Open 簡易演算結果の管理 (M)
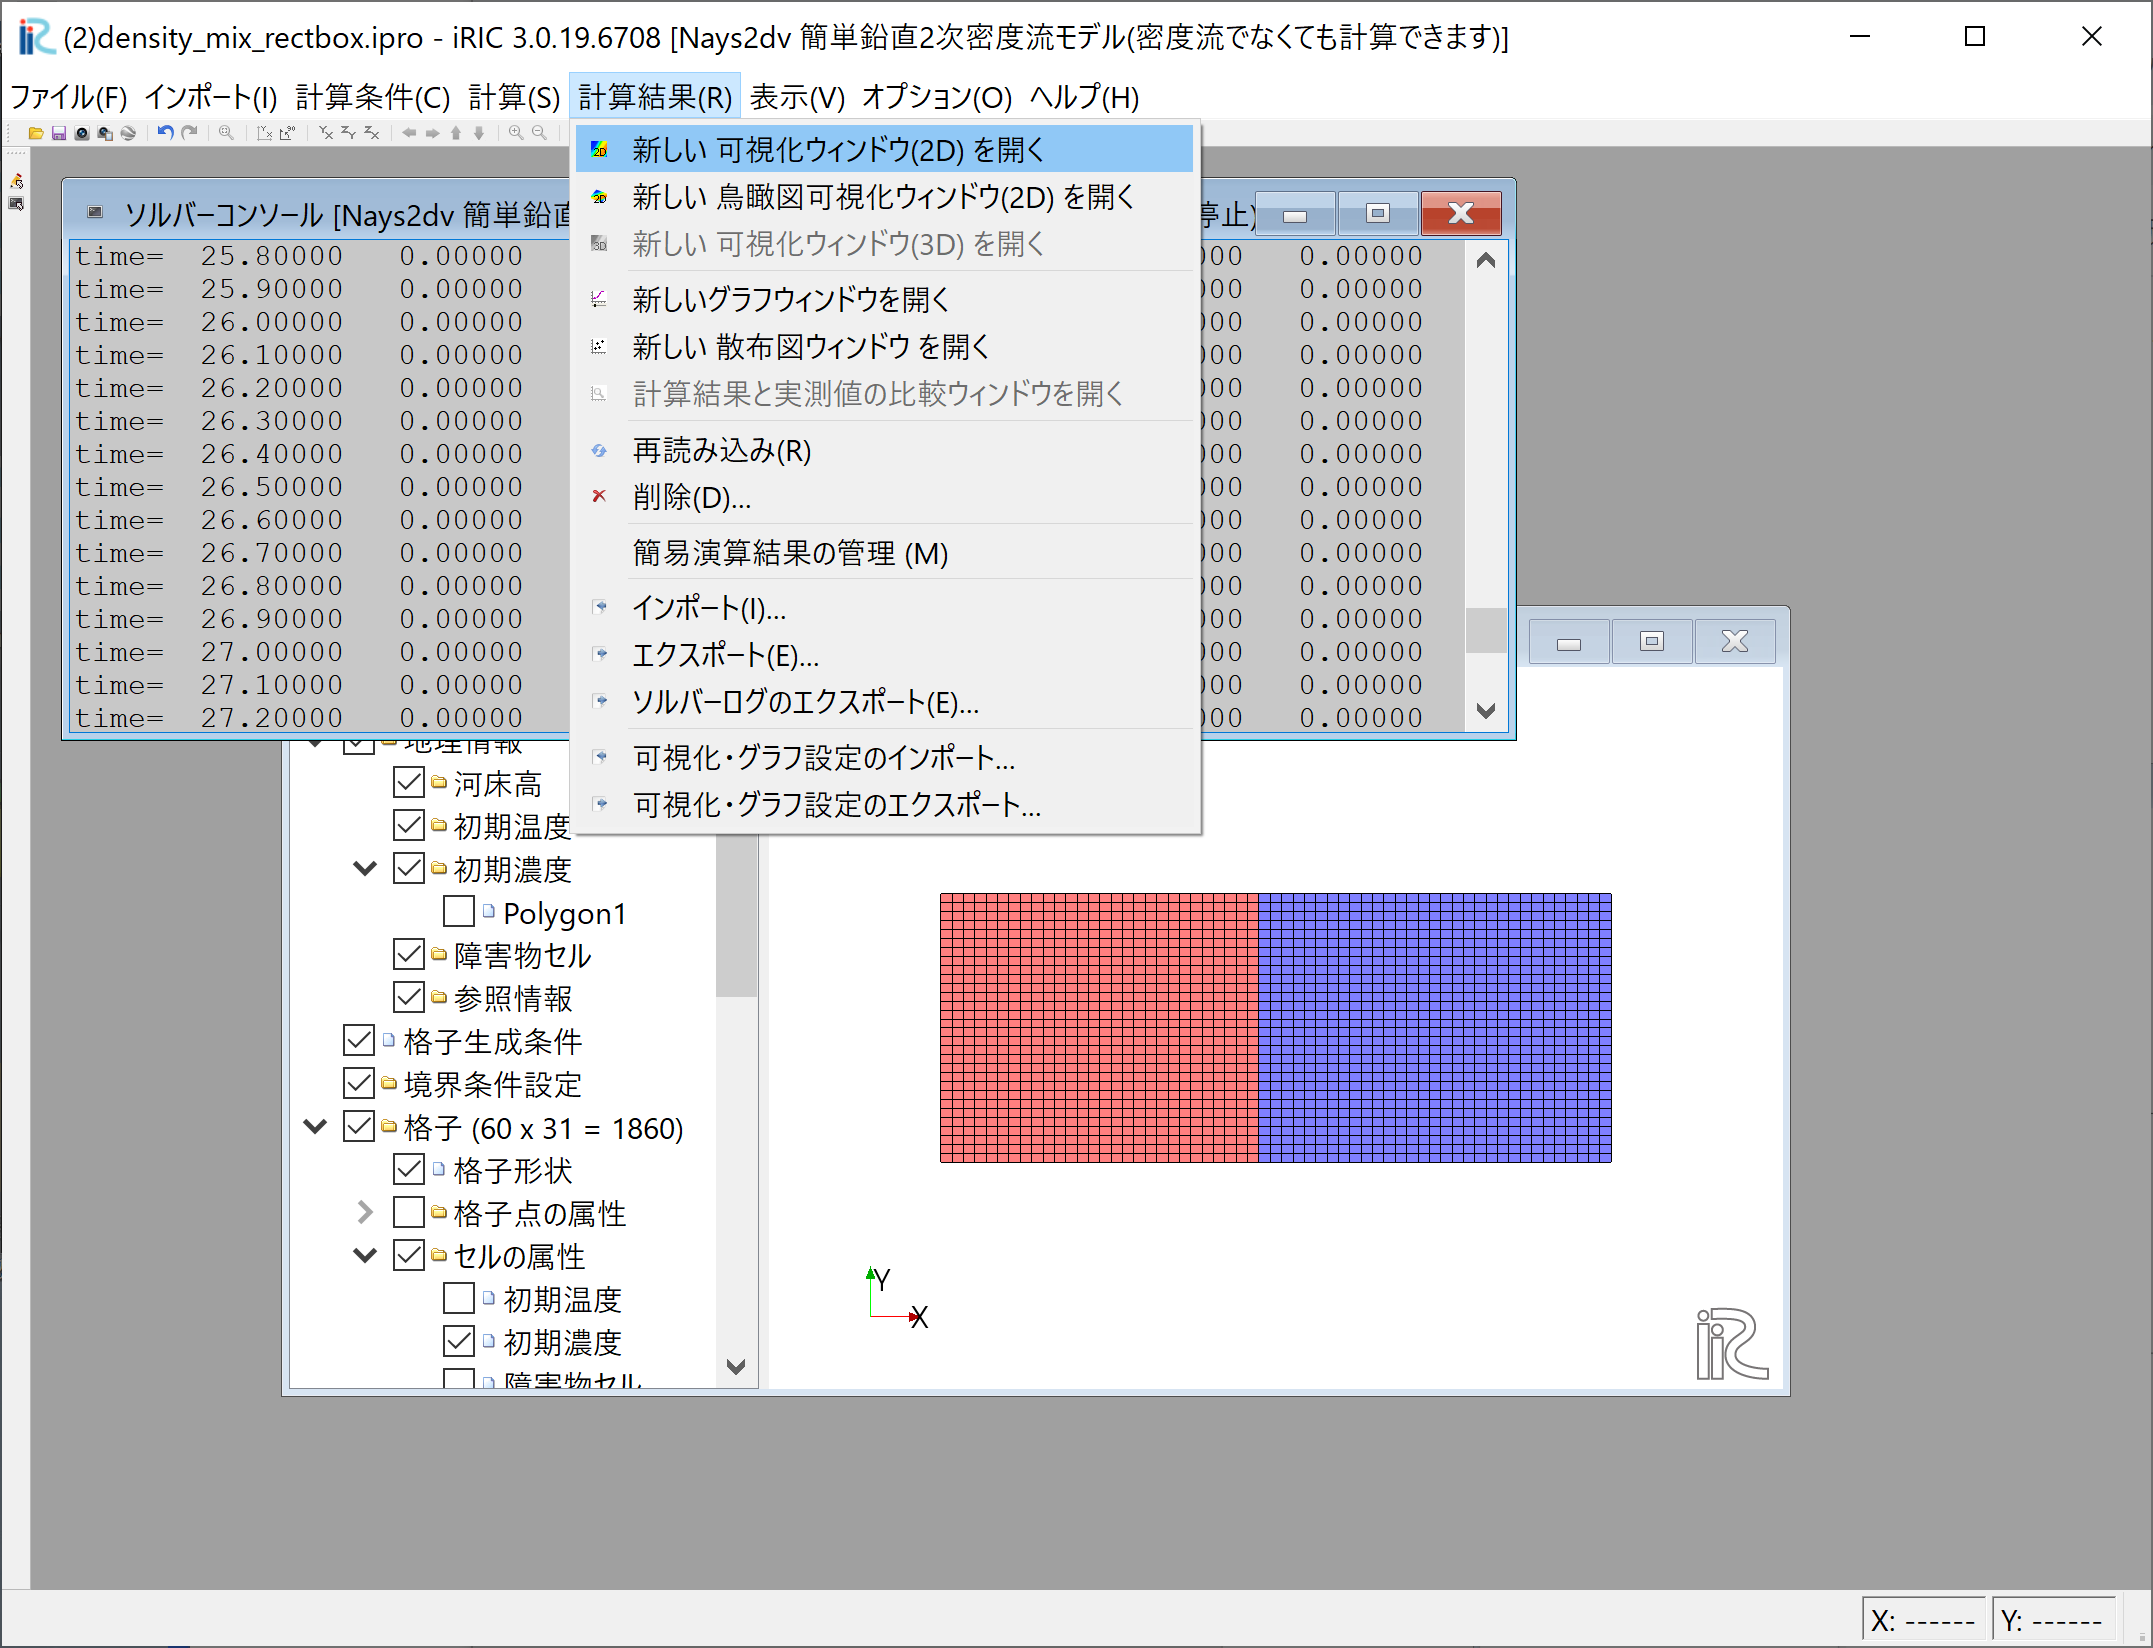Image resolution: width=2153 pixels, height=1648 pixels. pos(885,552)
